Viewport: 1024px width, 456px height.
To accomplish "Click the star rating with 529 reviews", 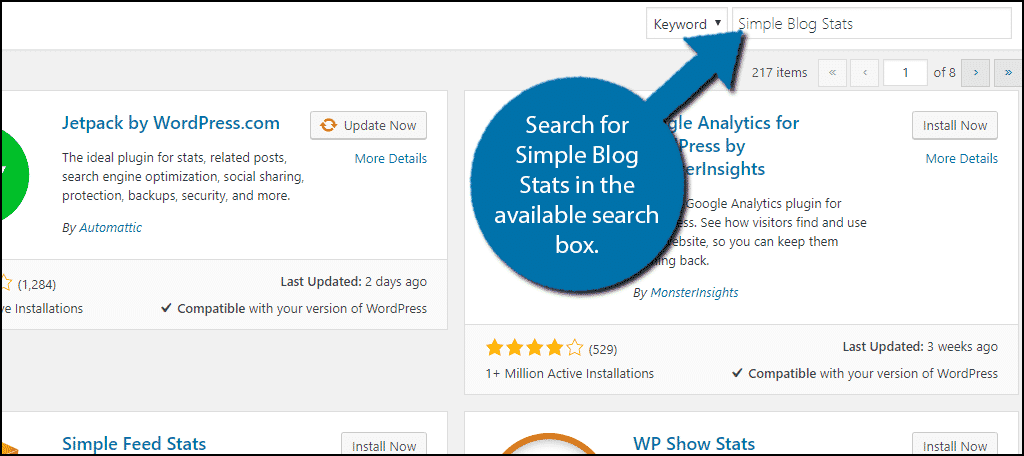I will (x=534, y=348).
